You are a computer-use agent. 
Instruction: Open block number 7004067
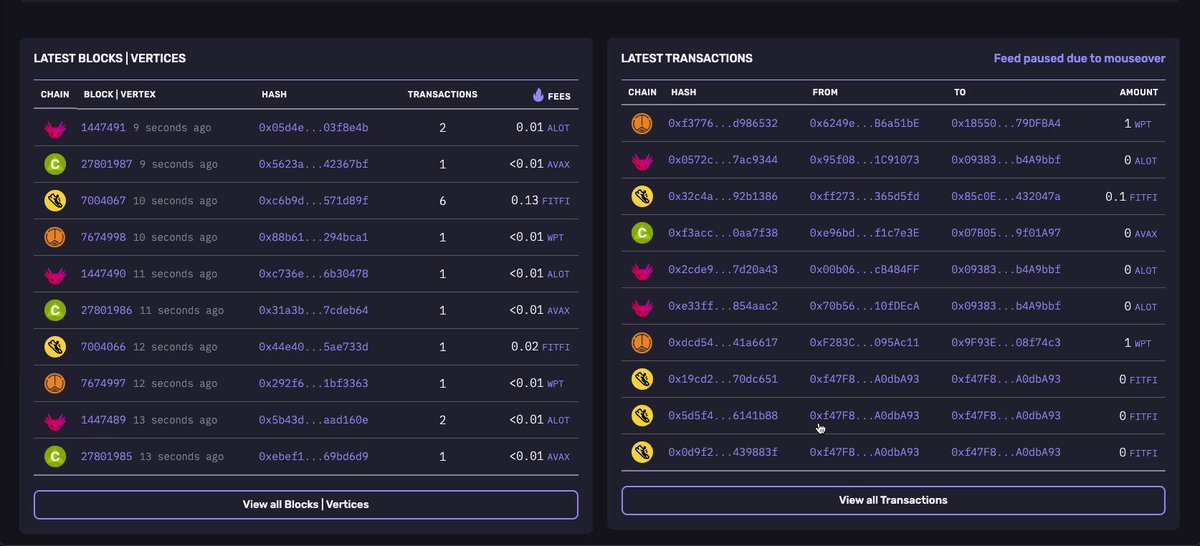(103, 201)
